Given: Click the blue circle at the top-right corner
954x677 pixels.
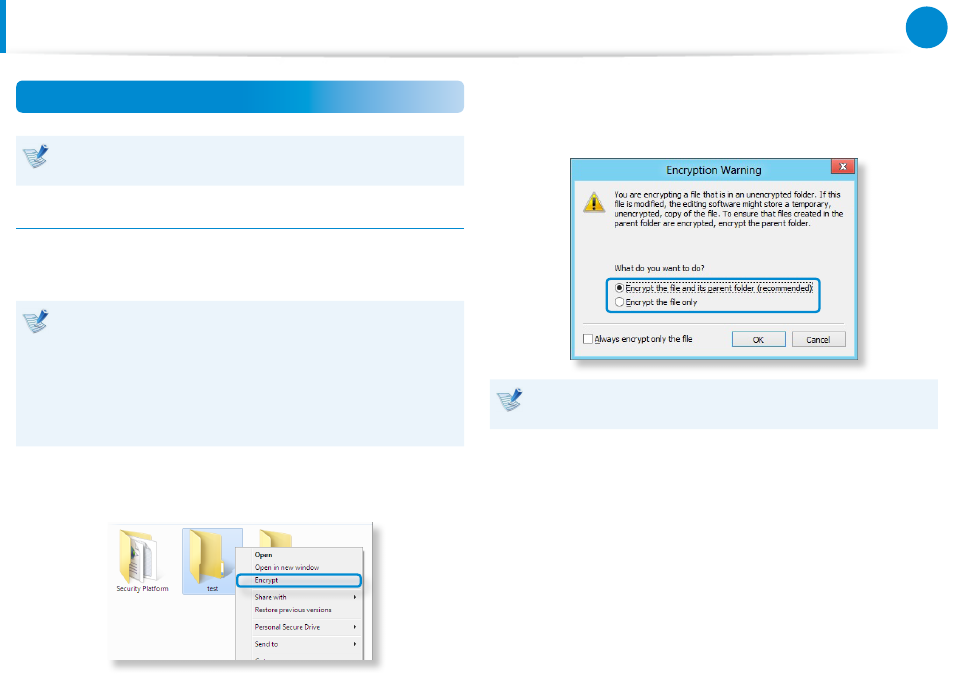Looking at the screenshot, I should click(926, 27).
